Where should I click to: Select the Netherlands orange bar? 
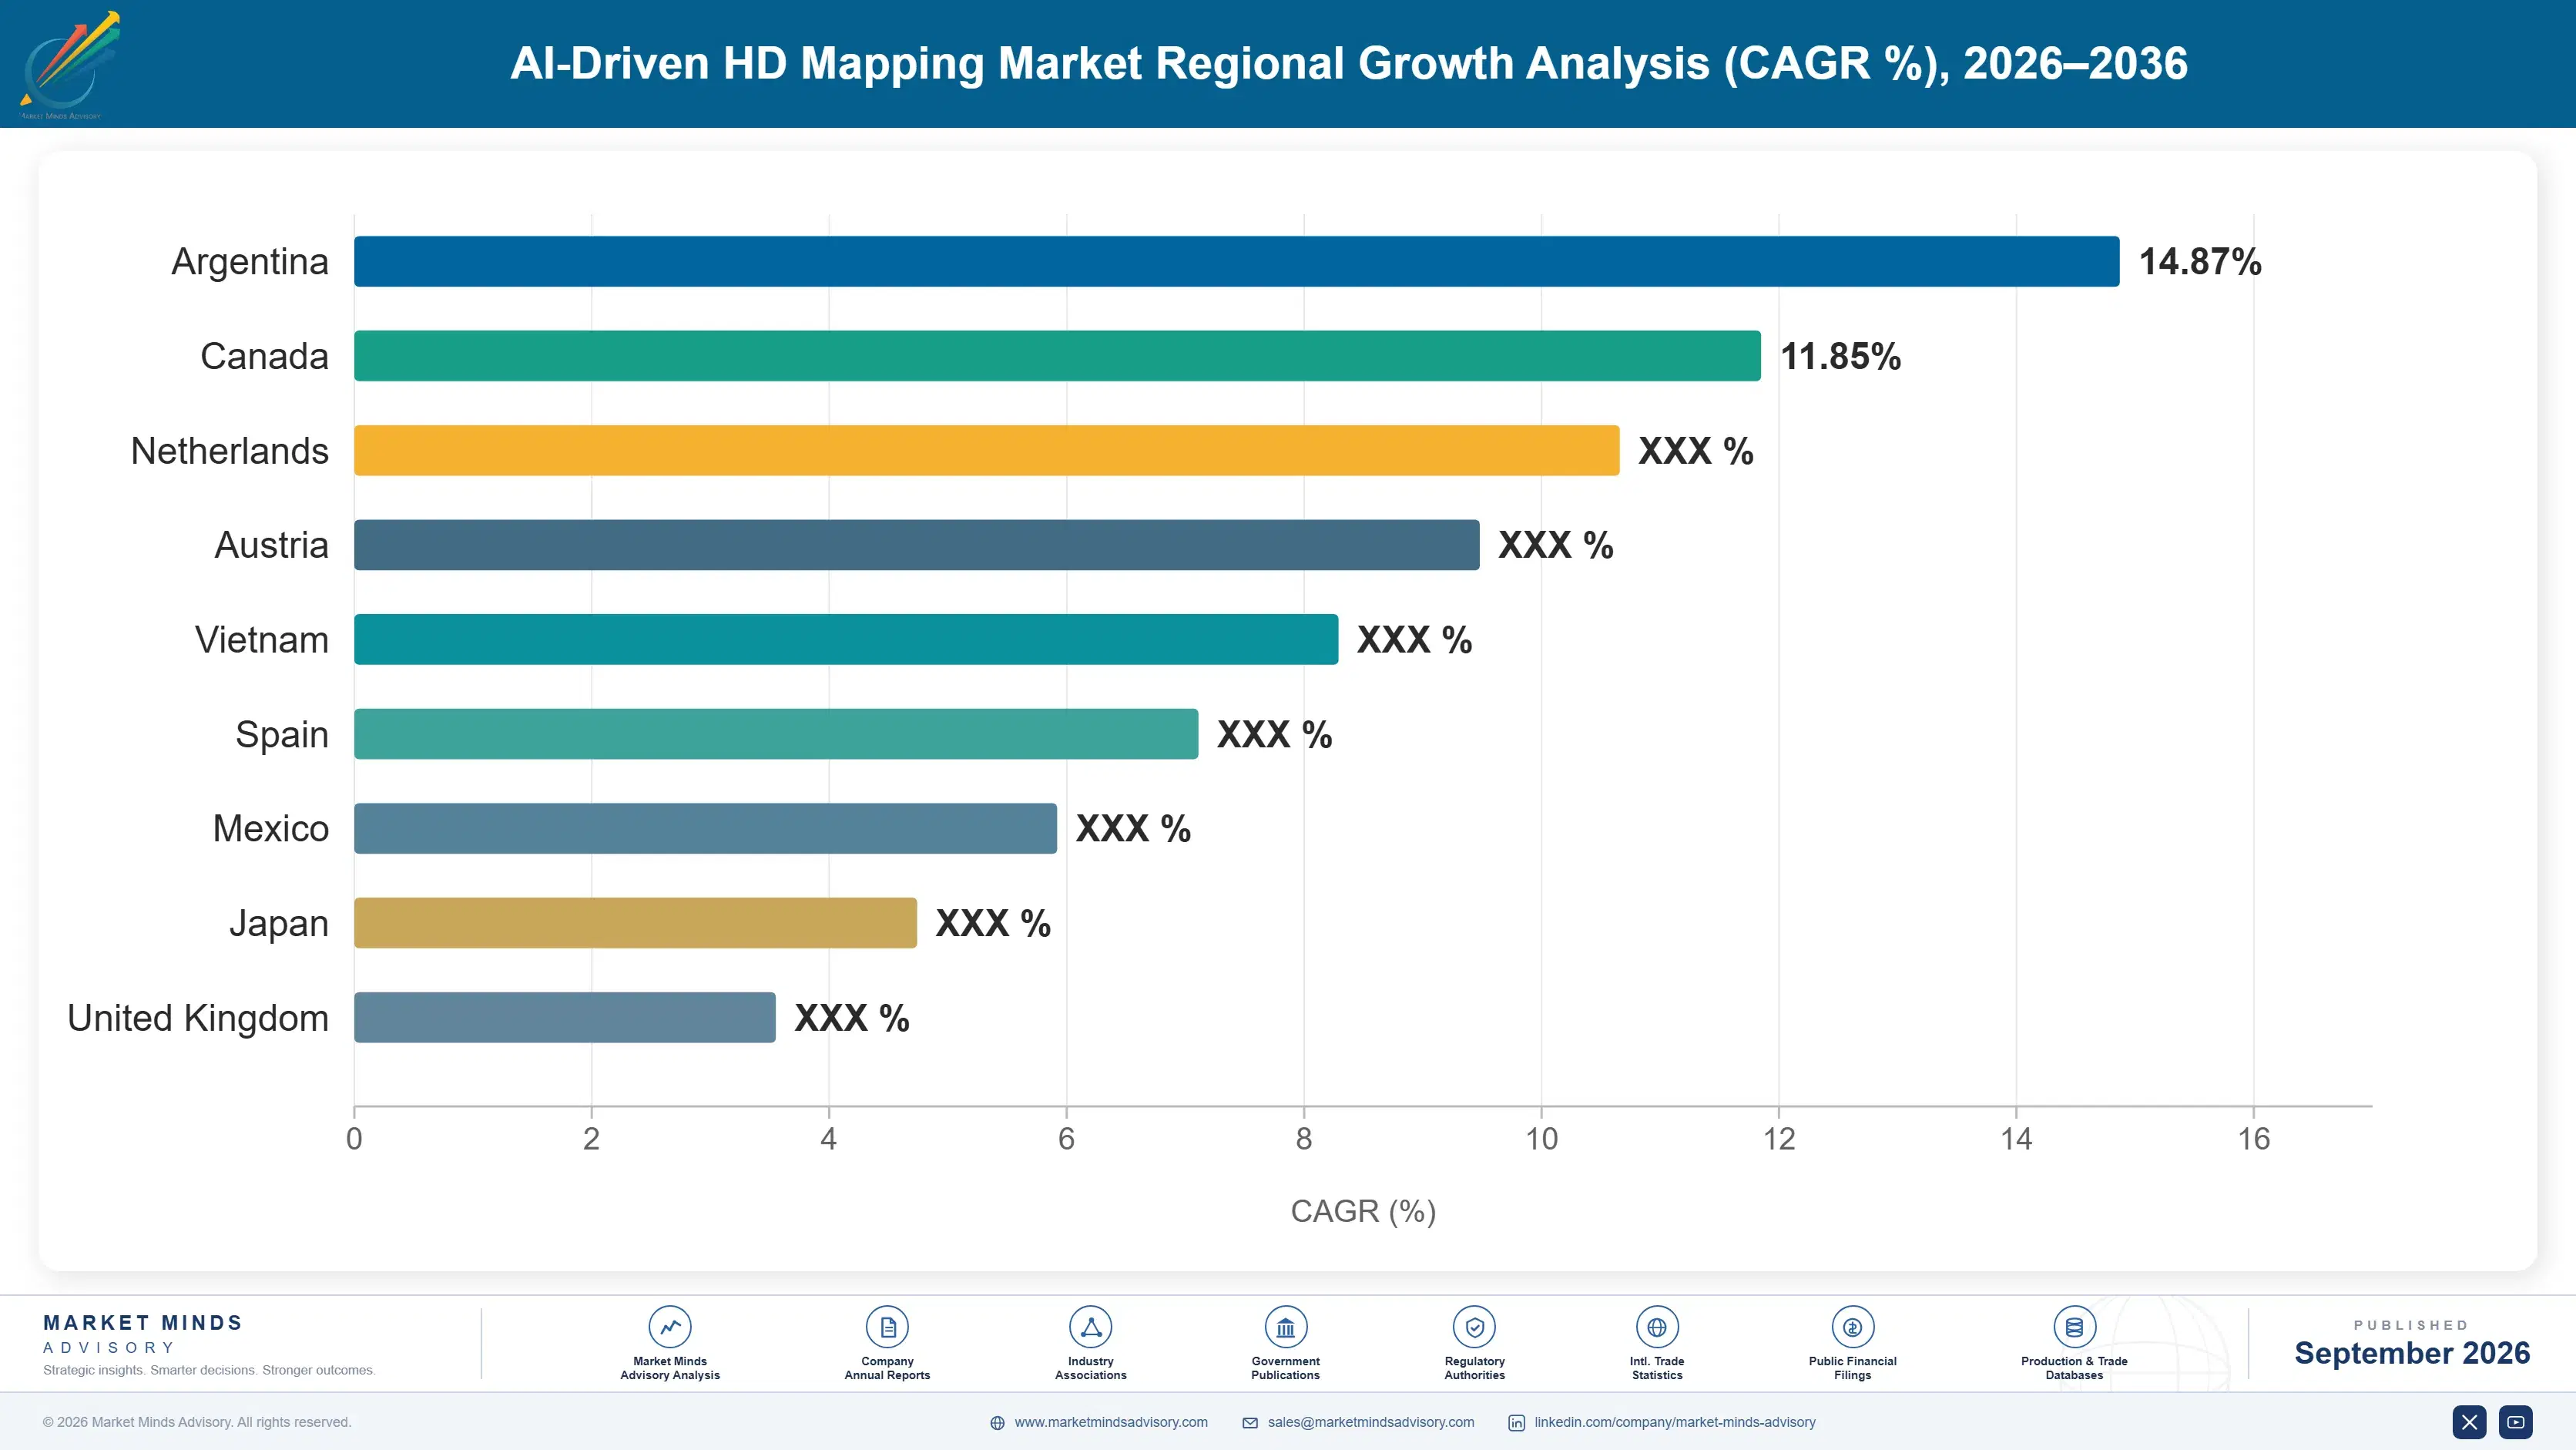coord(987,450)
